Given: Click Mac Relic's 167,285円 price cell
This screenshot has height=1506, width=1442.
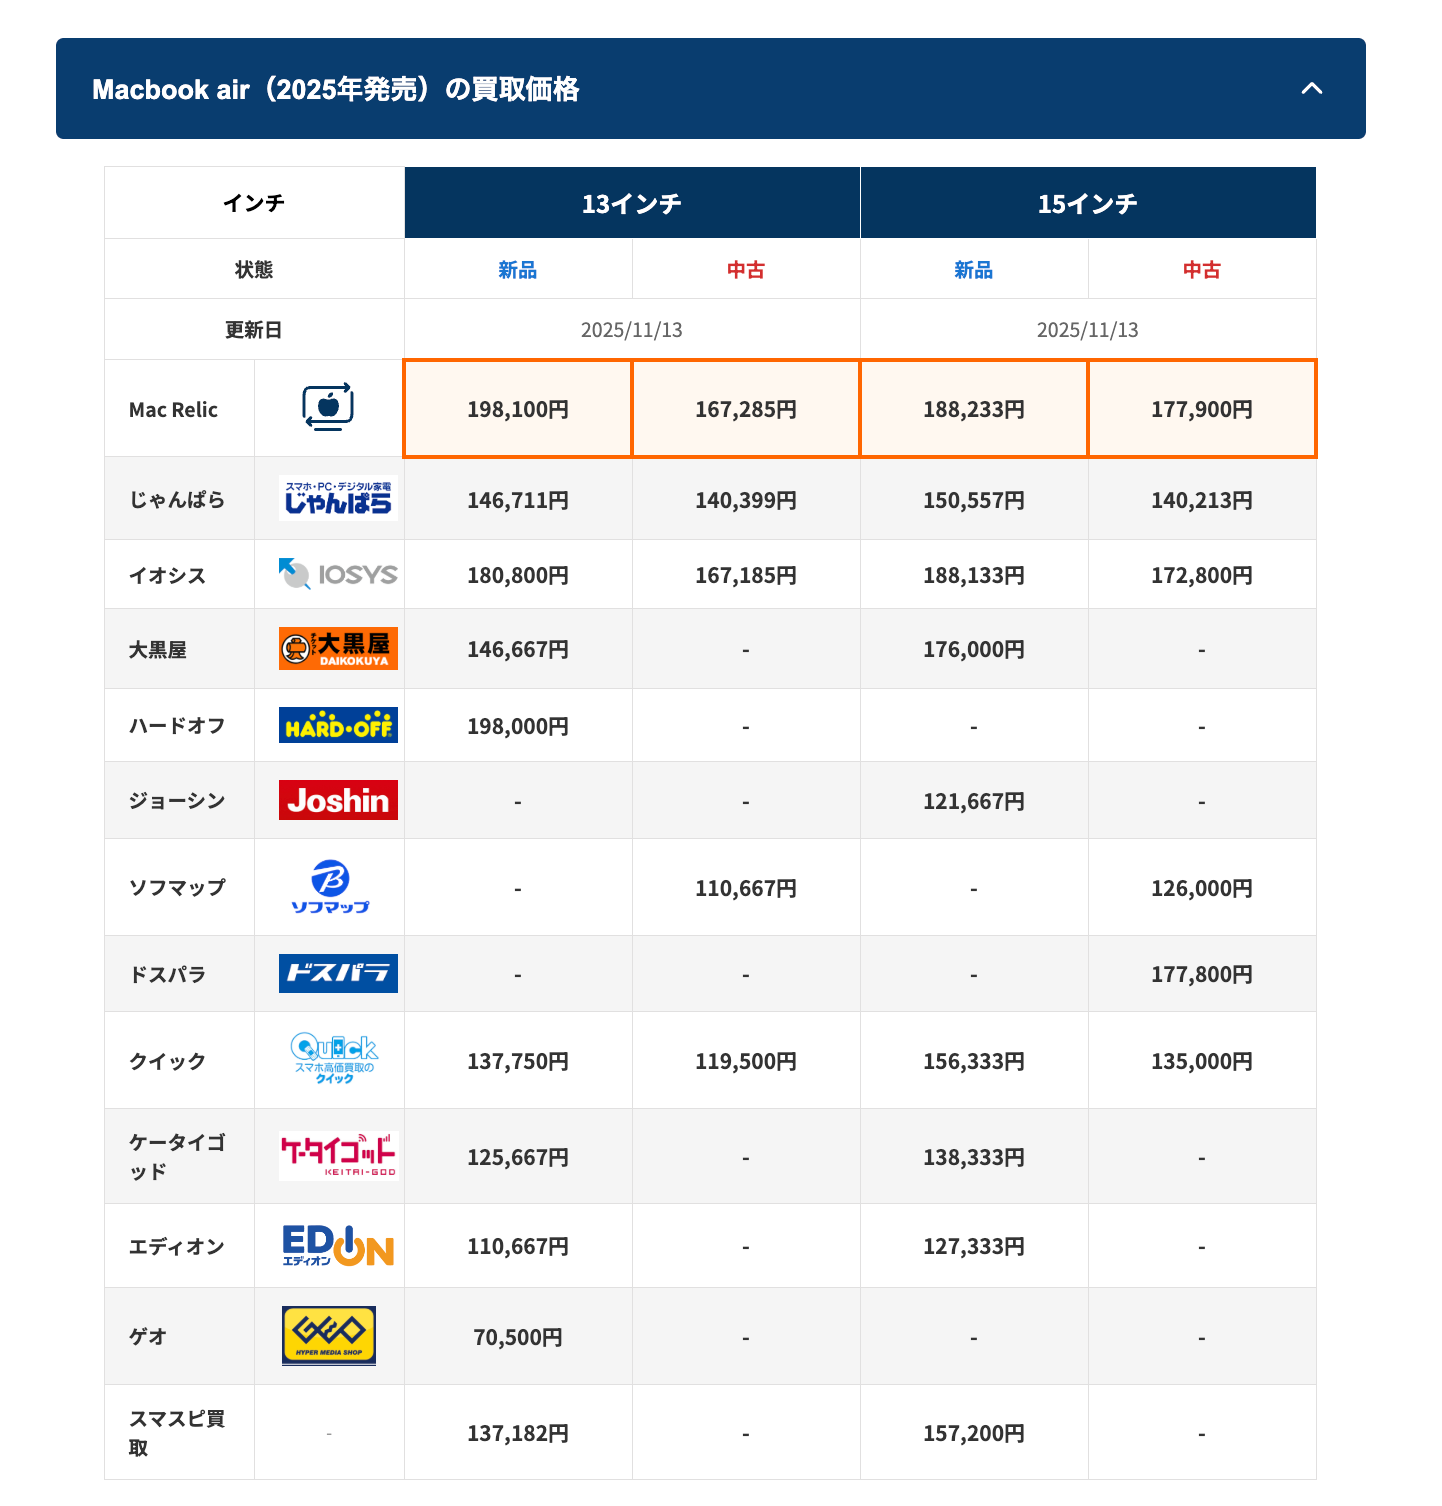Looking at the screenshot, I should click(x=746, y=409).
